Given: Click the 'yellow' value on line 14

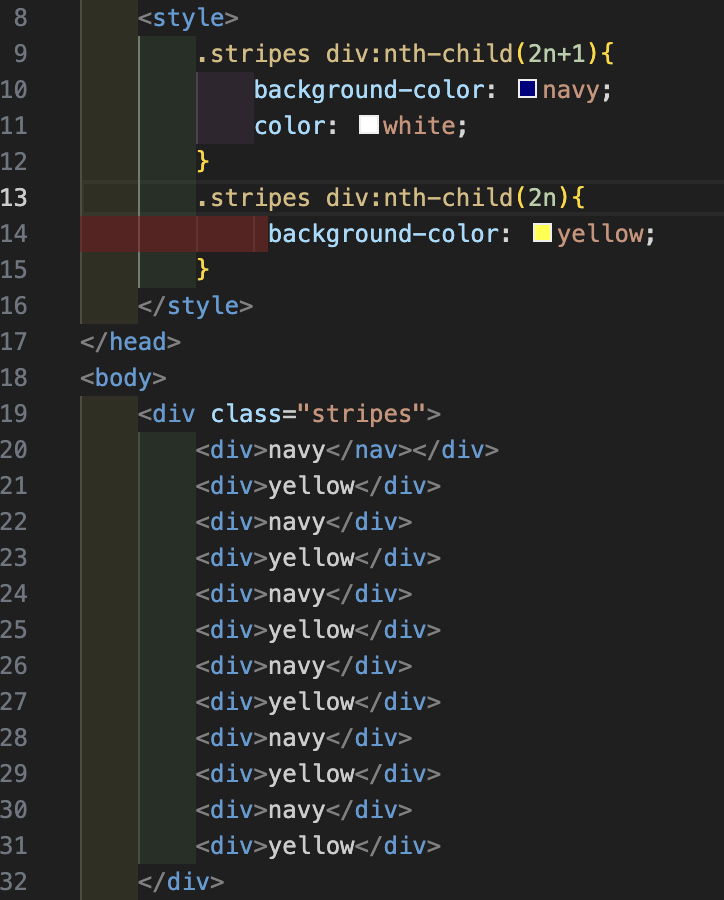Looking at the screenshot, I should [x=599, y=234].
